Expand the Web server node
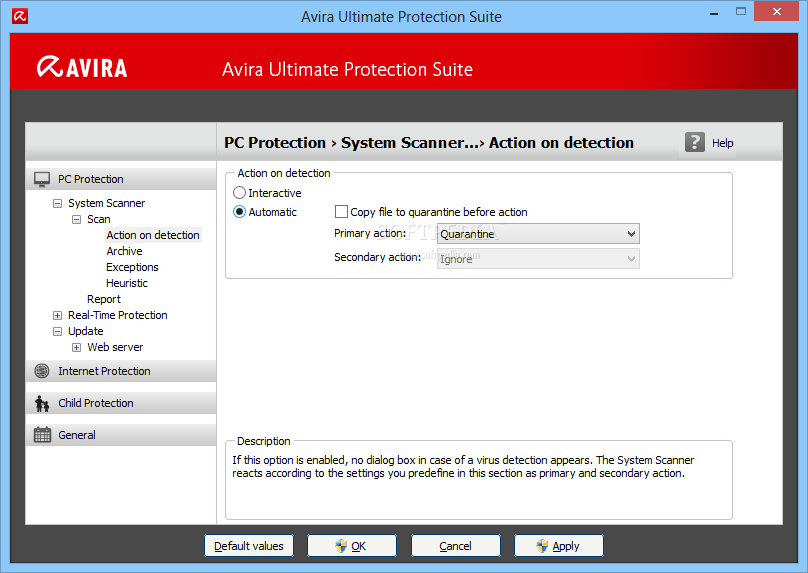The image size is (808, 573). (x=76, y=347)
